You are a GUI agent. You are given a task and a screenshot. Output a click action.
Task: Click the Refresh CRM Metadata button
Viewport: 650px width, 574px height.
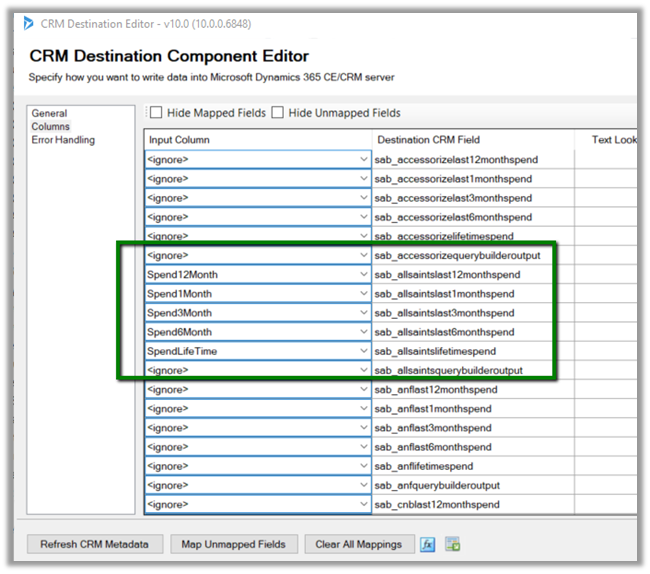click(x=95, y=545)
